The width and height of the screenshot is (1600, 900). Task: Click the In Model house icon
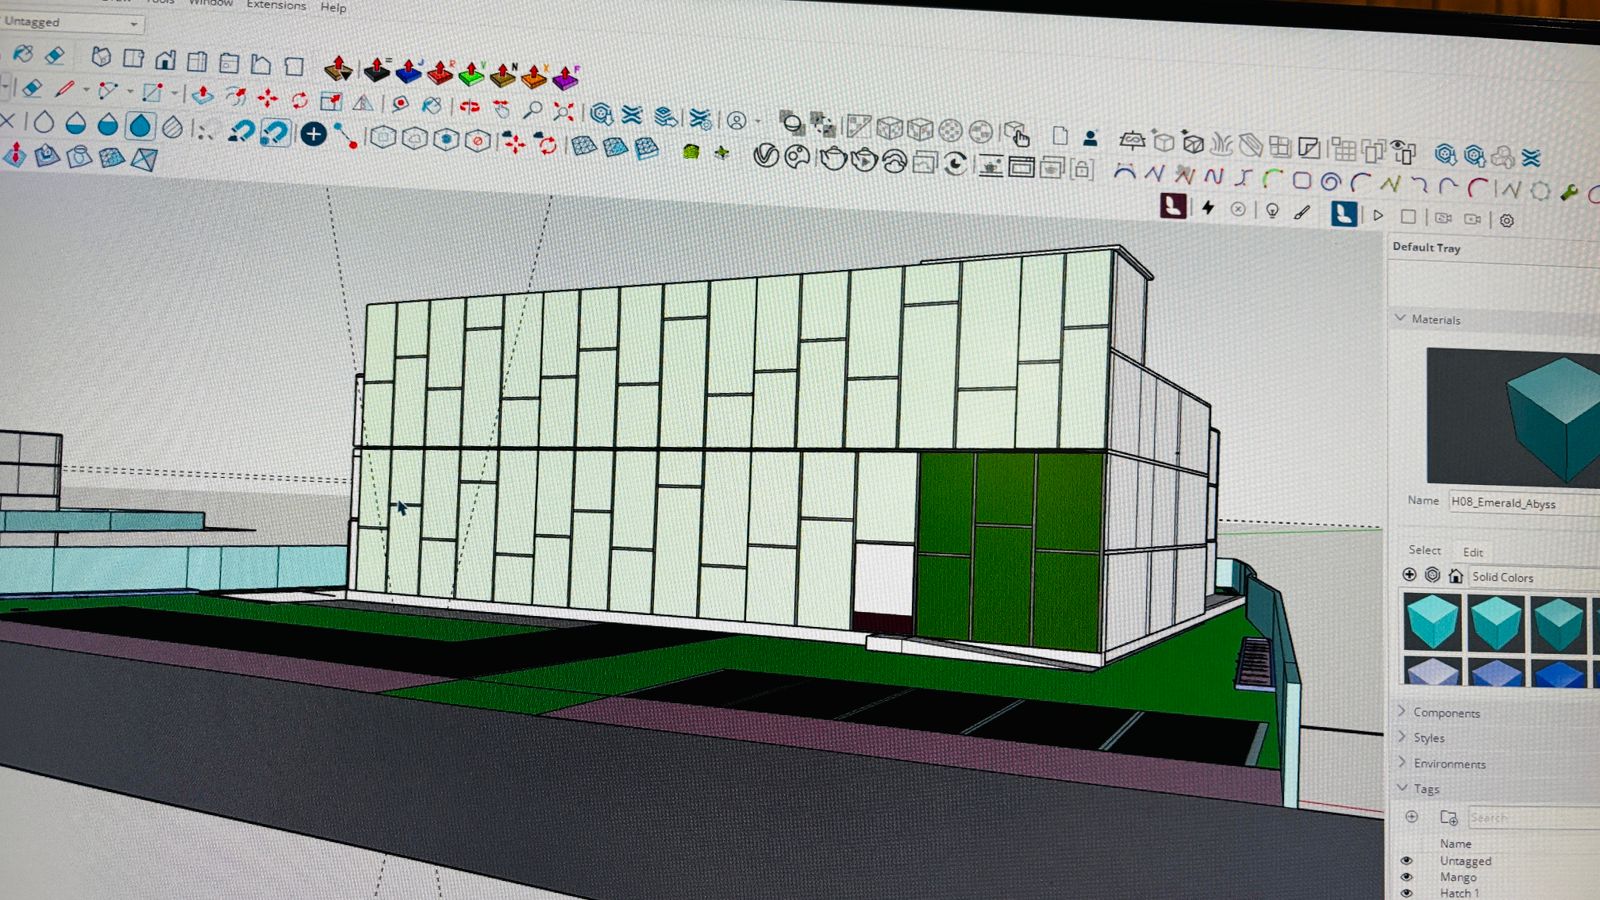1456,575
